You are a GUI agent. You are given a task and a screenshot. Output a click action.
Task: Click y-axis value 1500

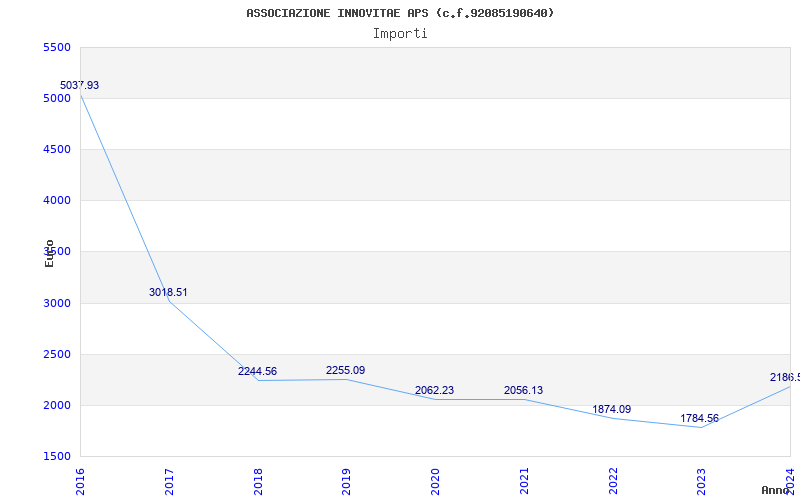(x=58, y=457)
